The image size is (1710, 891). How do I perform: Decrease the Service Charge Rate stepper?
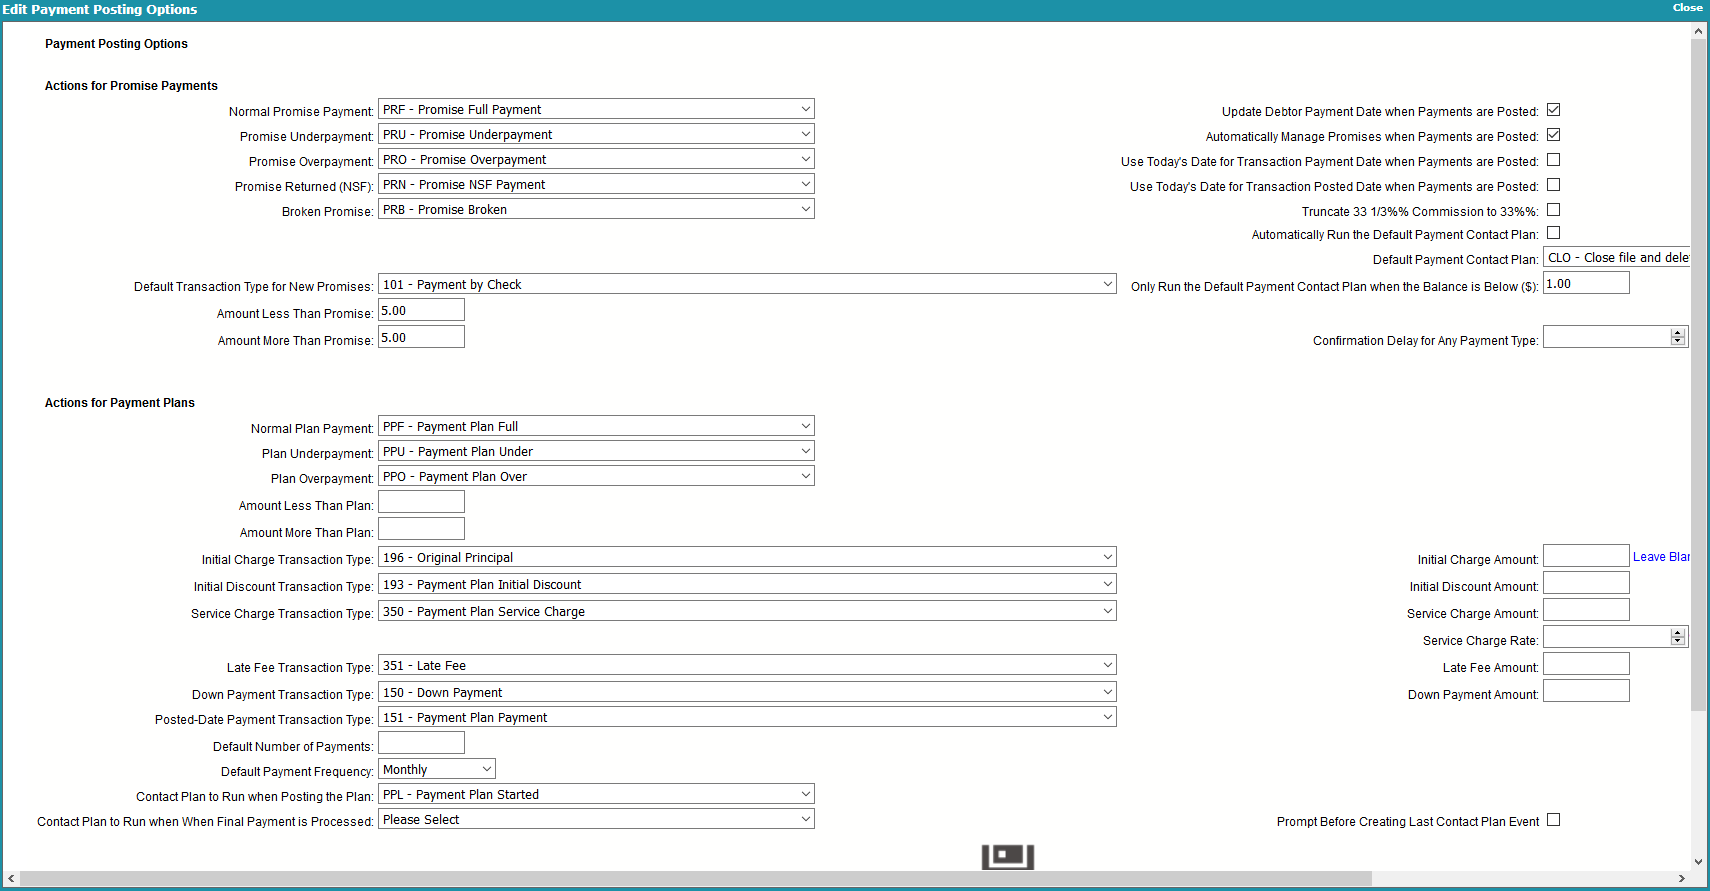click(x=1678, y=642)
